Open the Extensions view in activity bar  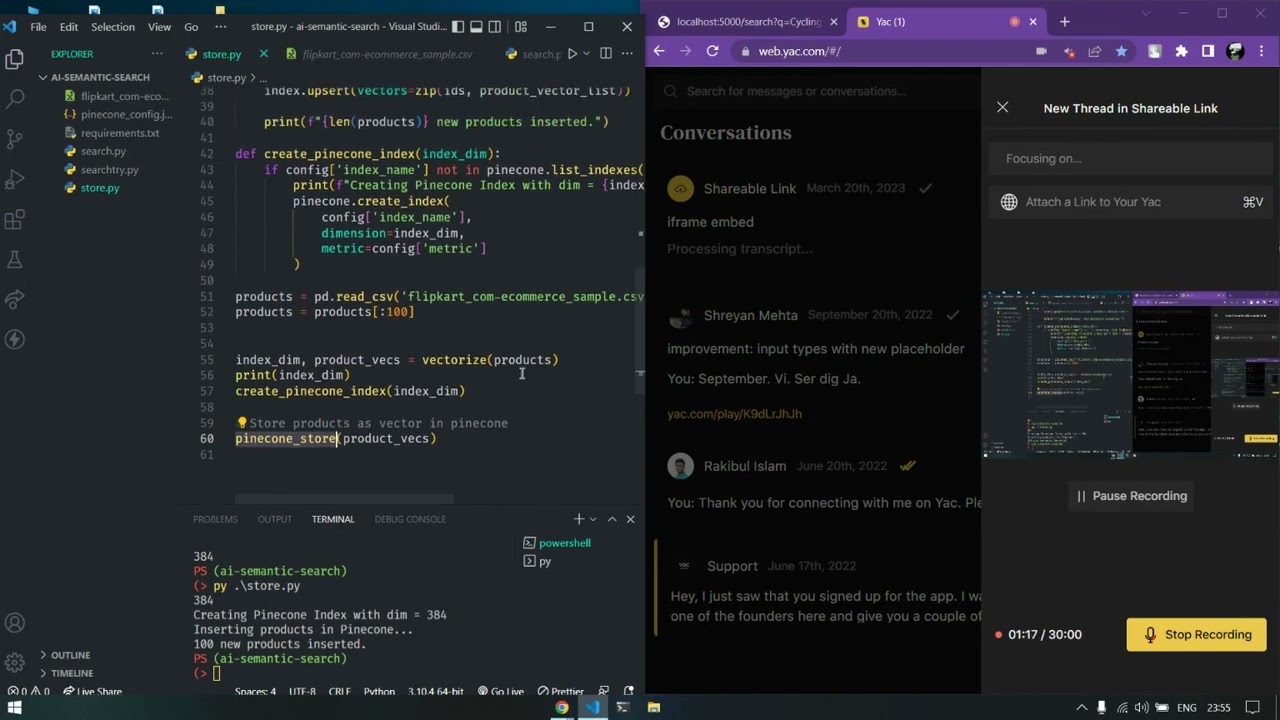[x=15, y=220]
